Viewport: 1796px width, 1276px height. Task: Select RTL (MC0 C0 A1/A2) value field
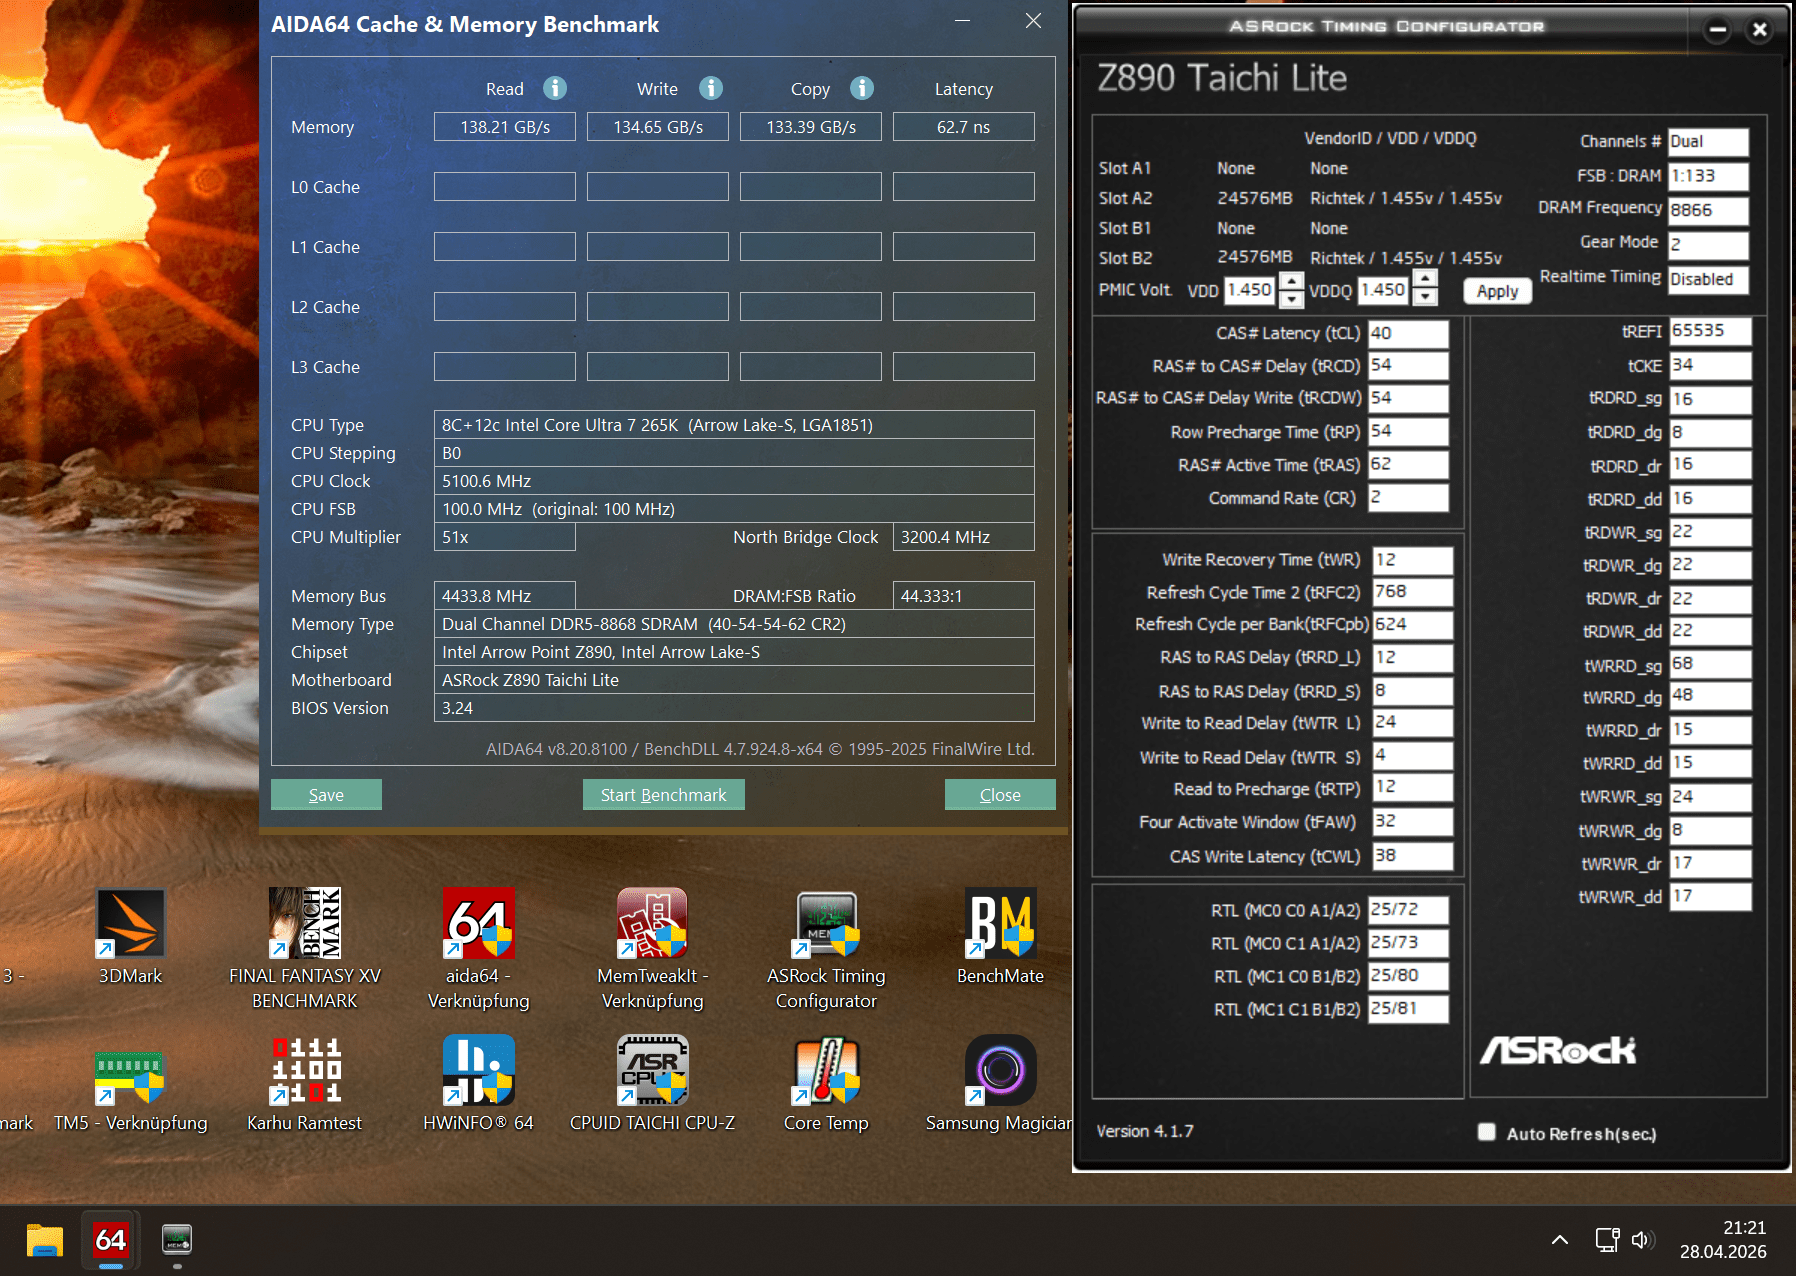pos(1408,909)
